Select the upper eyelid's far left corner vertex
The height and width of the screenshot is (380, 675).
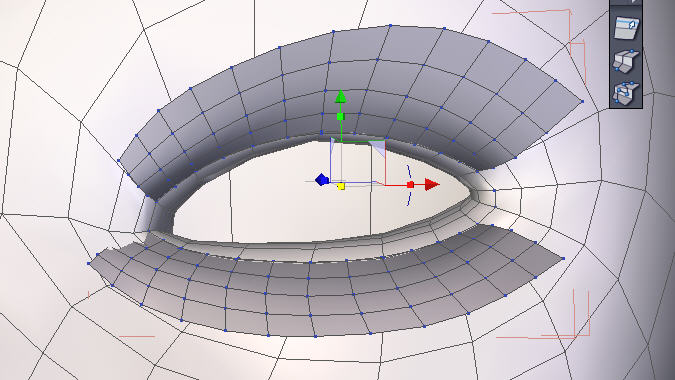(x=119, y=161)
